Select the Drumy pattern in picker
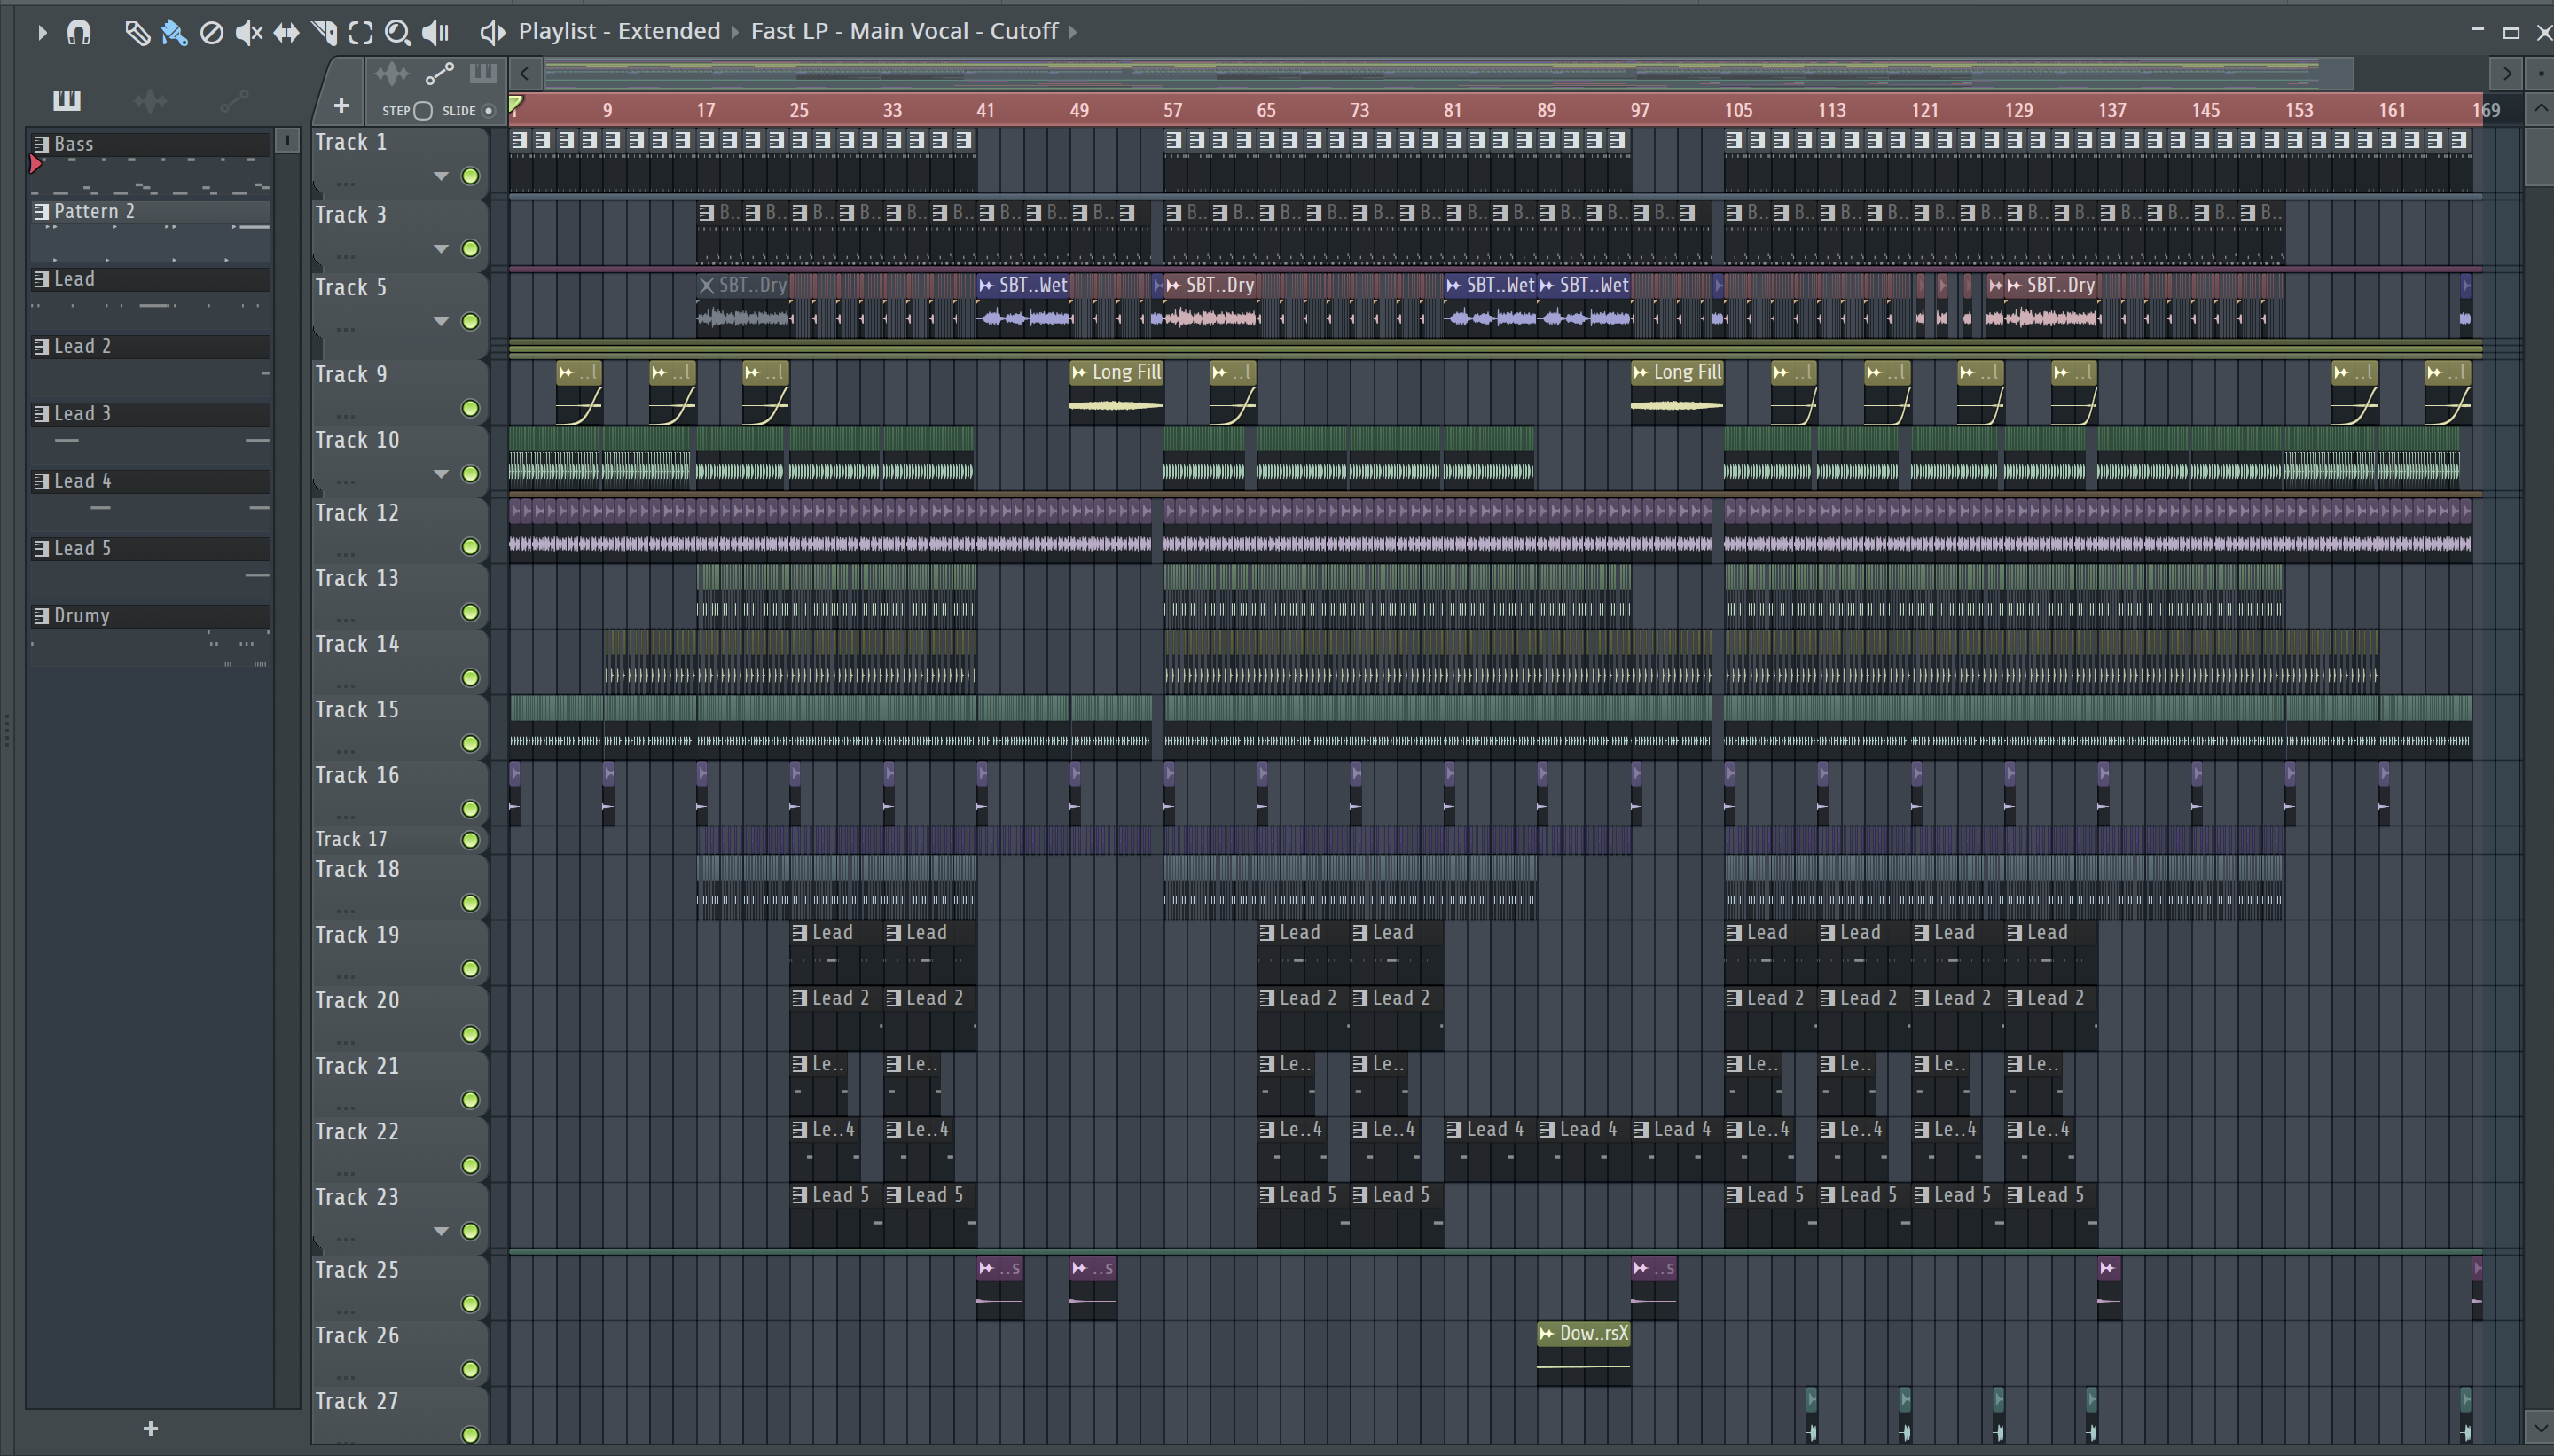The height and width of the screenshot is (1456, 2554). coord(150,615)
